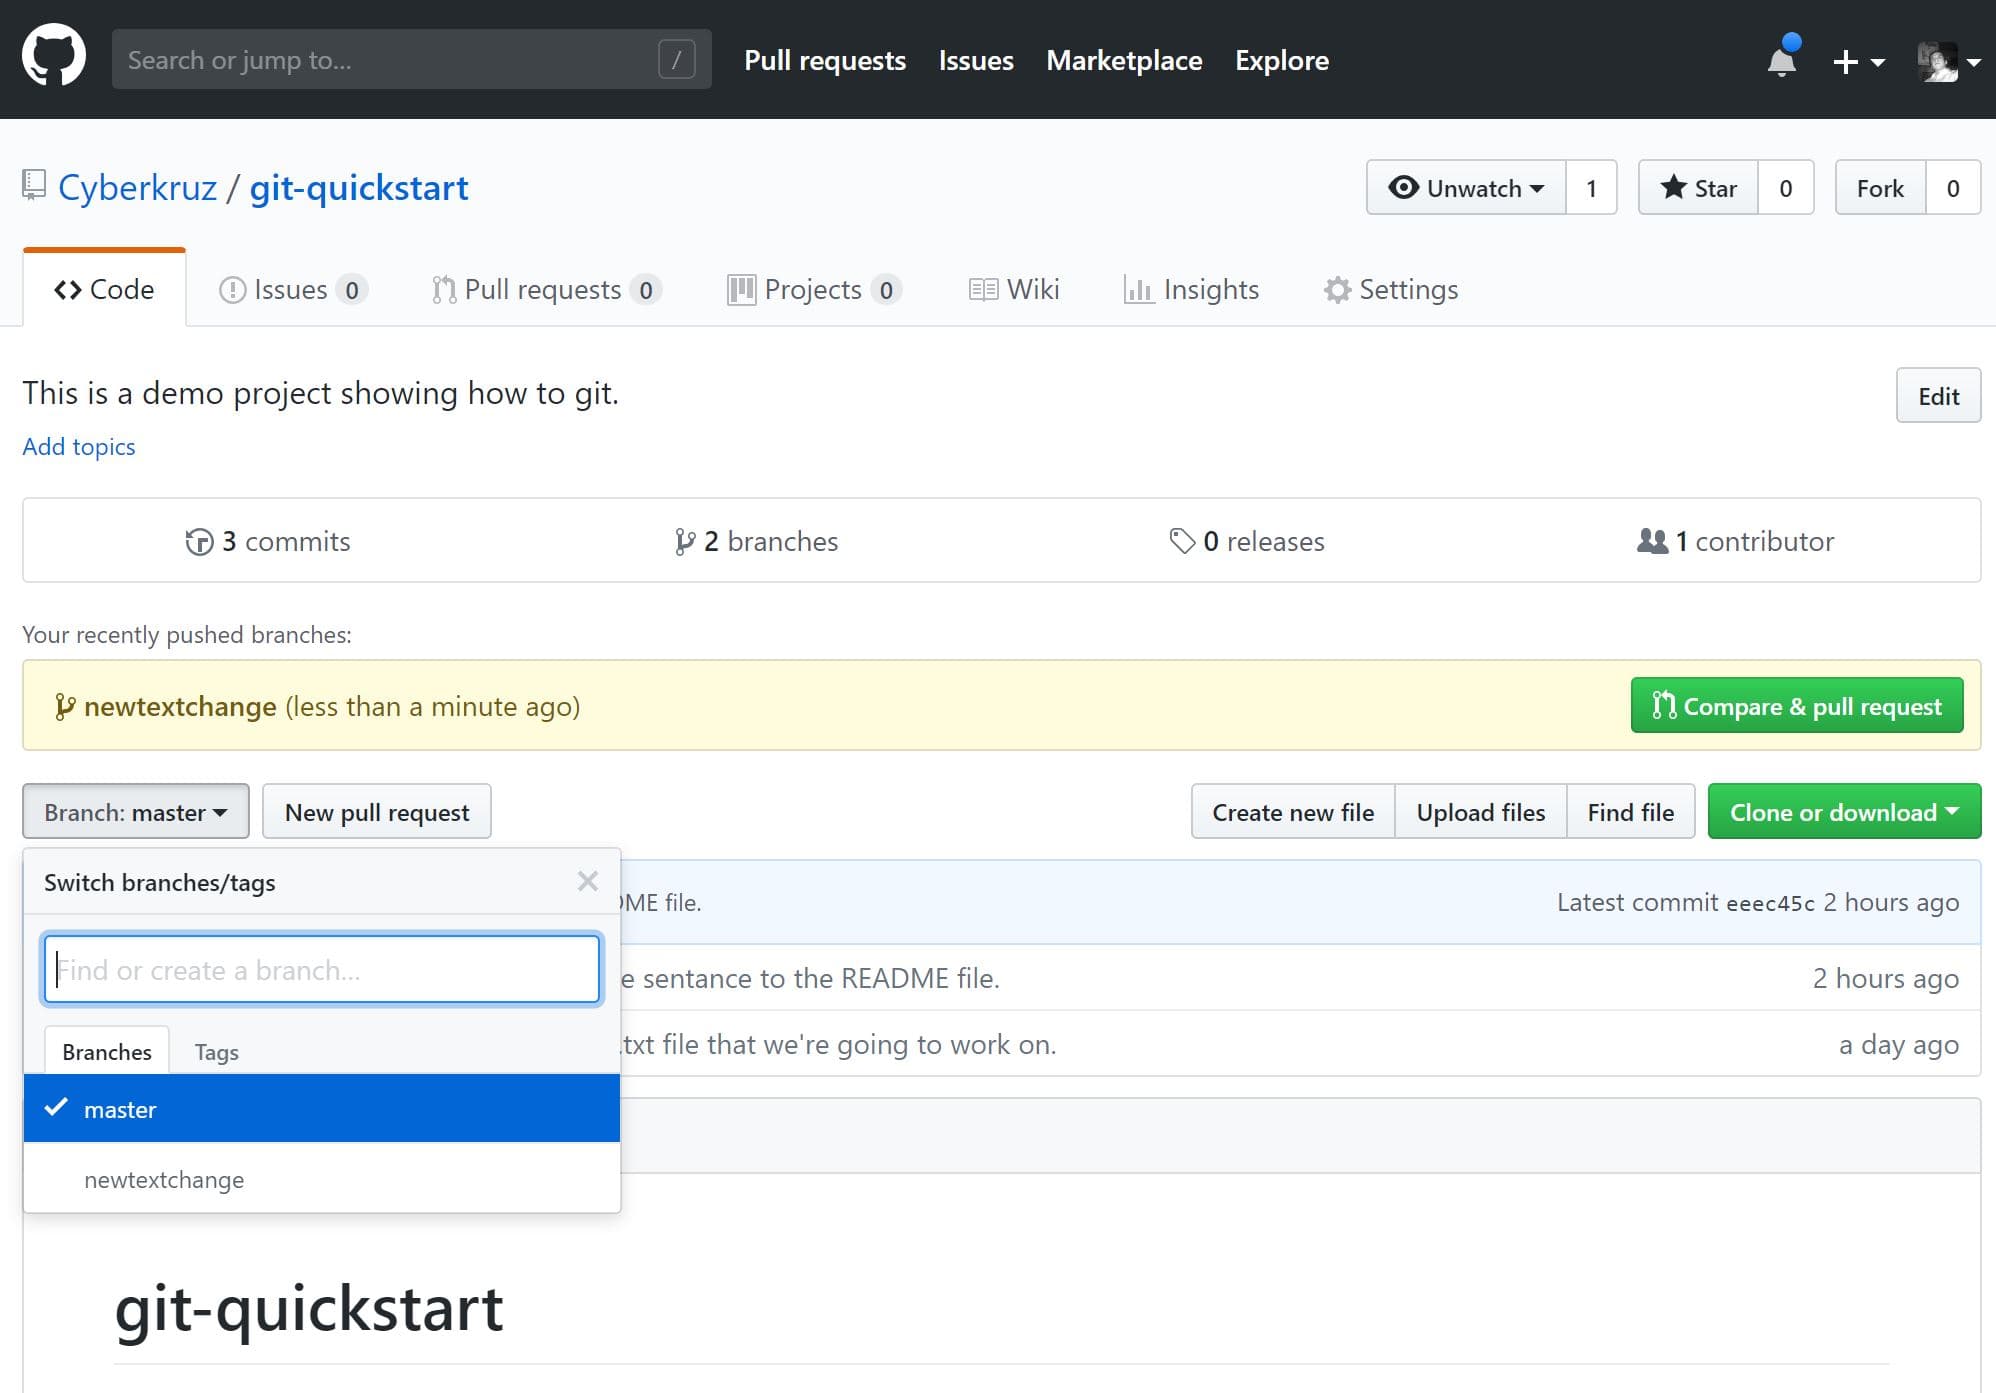This screenshot has height=1393, width=1996.
Task: Click the clock icon next to 3 commits
Action: [199, 542]
